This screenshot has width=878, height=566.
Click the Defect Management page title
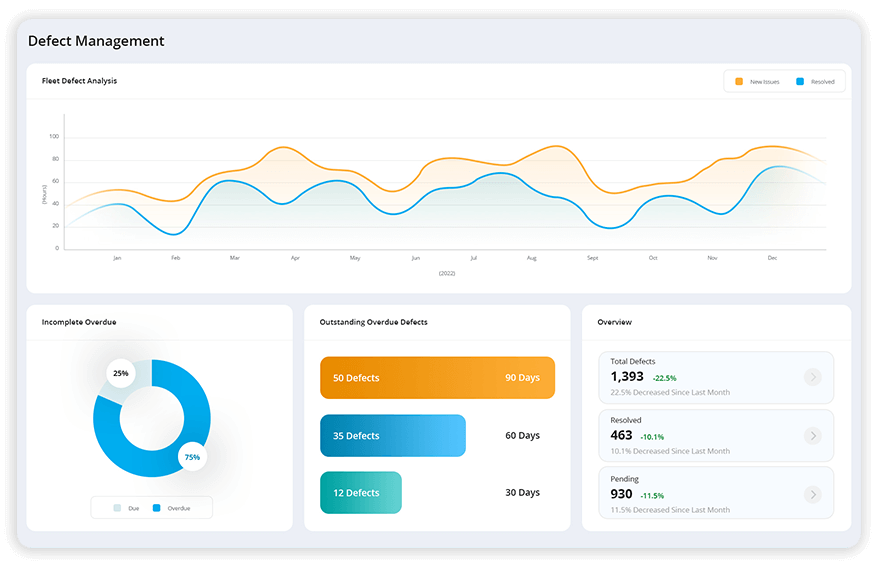click(96, 41)
